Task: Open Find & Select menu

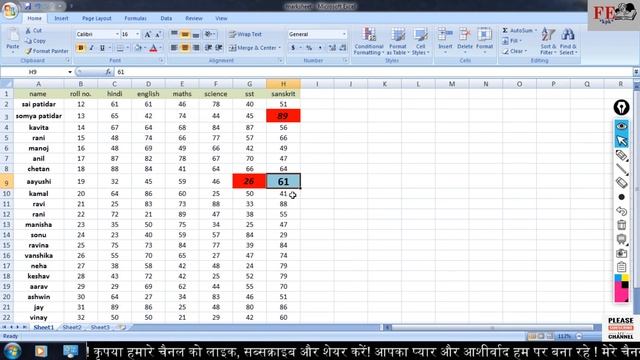Action: point(568,41)
